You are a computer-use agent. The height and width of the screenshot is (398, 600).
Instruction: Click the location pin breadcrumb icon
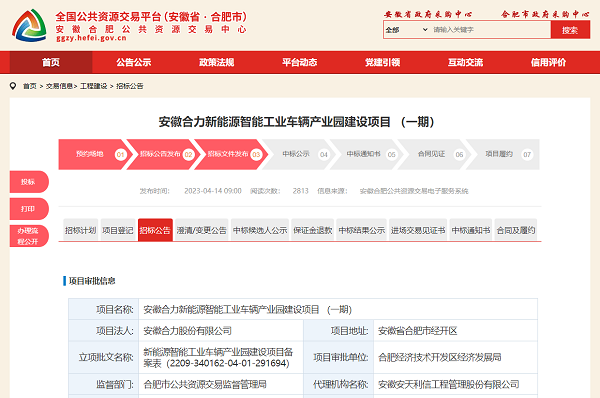point(13,86)
